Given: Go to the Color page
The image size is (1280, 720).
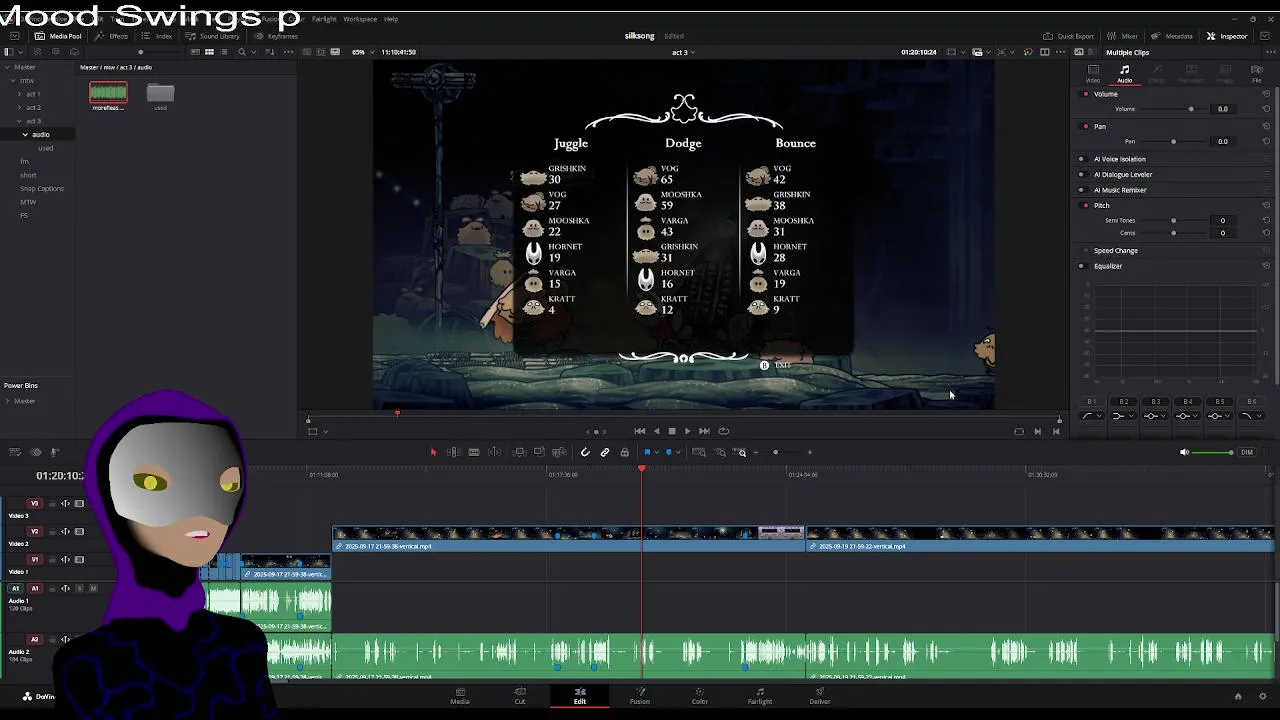Looking at the screenshot, I should click(700, 696).
